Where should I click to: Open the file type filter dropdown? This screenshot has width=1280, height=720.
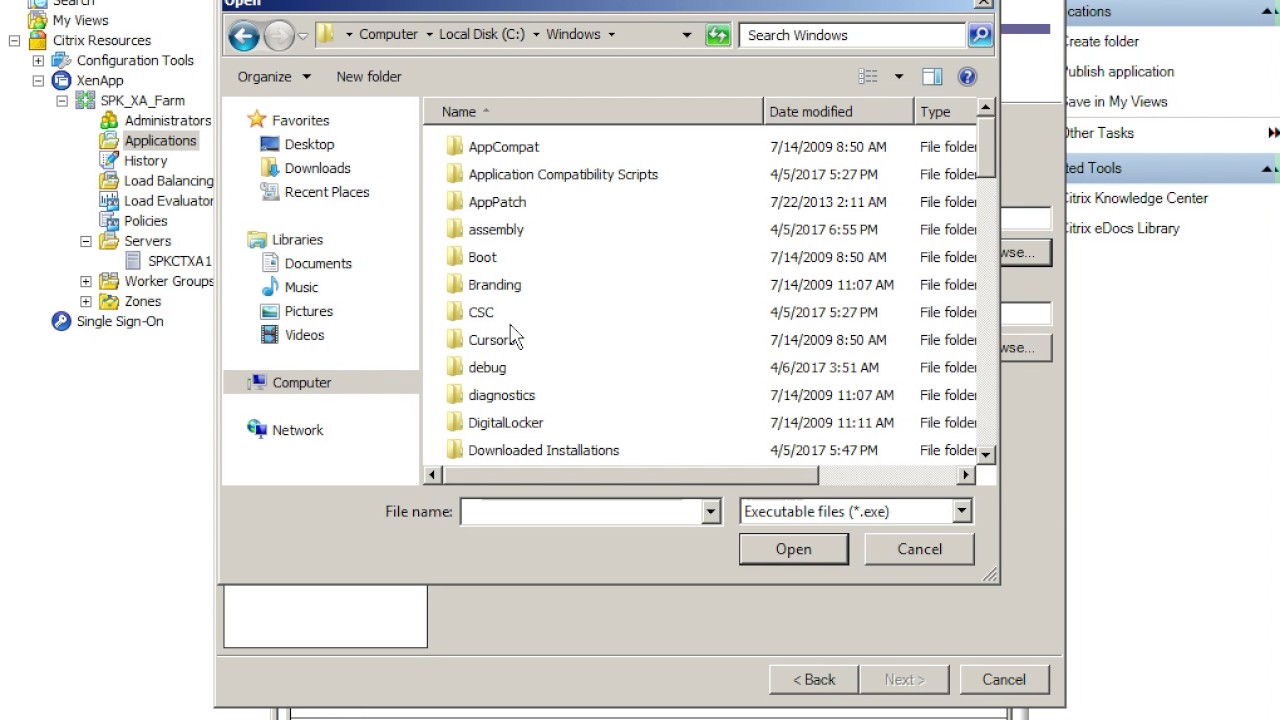click(962, 511)
